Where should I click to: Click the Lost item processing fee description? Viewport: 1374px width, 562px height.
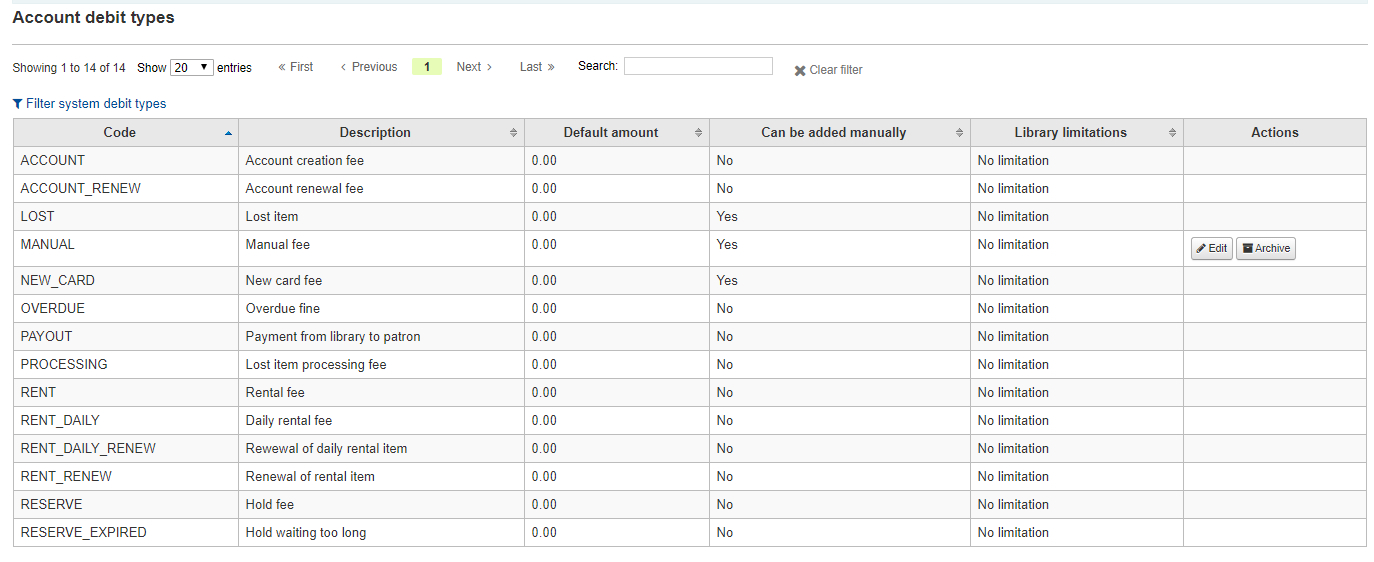pyautogui.click(x=316, y=365)
